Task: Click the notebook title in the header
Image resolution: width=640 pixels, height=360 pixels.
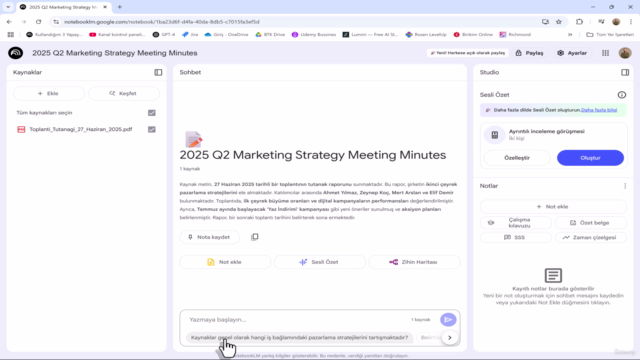Action: pos(115,53)
